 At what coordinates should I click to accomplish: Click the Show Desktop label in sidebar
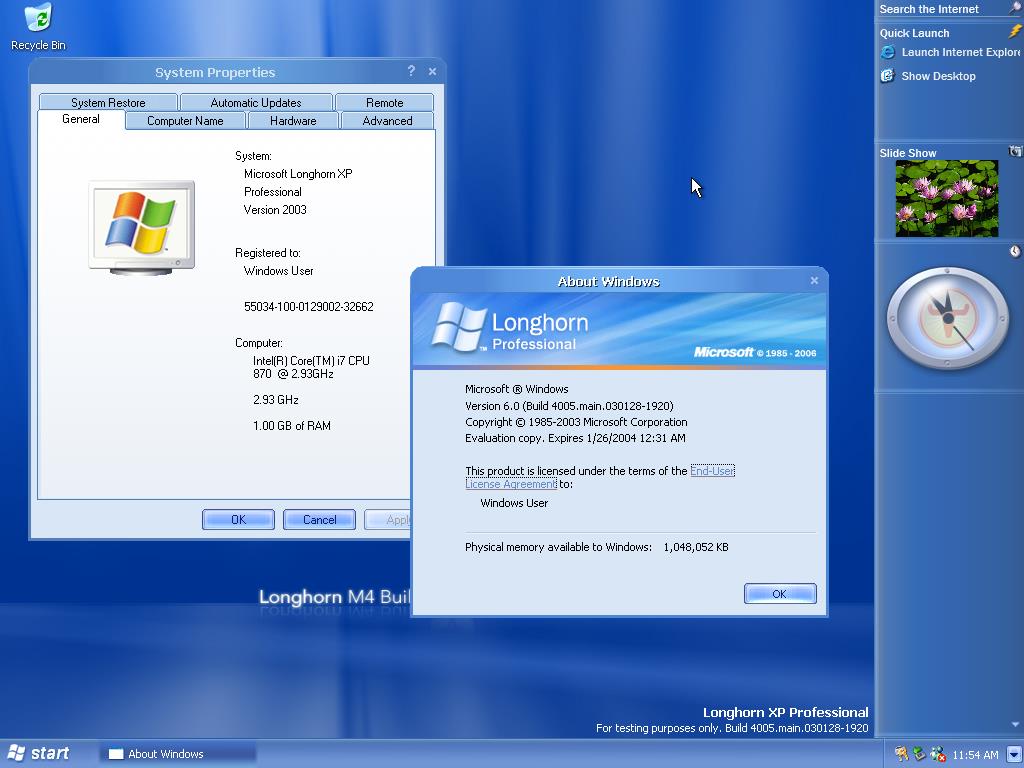(938, 76)
